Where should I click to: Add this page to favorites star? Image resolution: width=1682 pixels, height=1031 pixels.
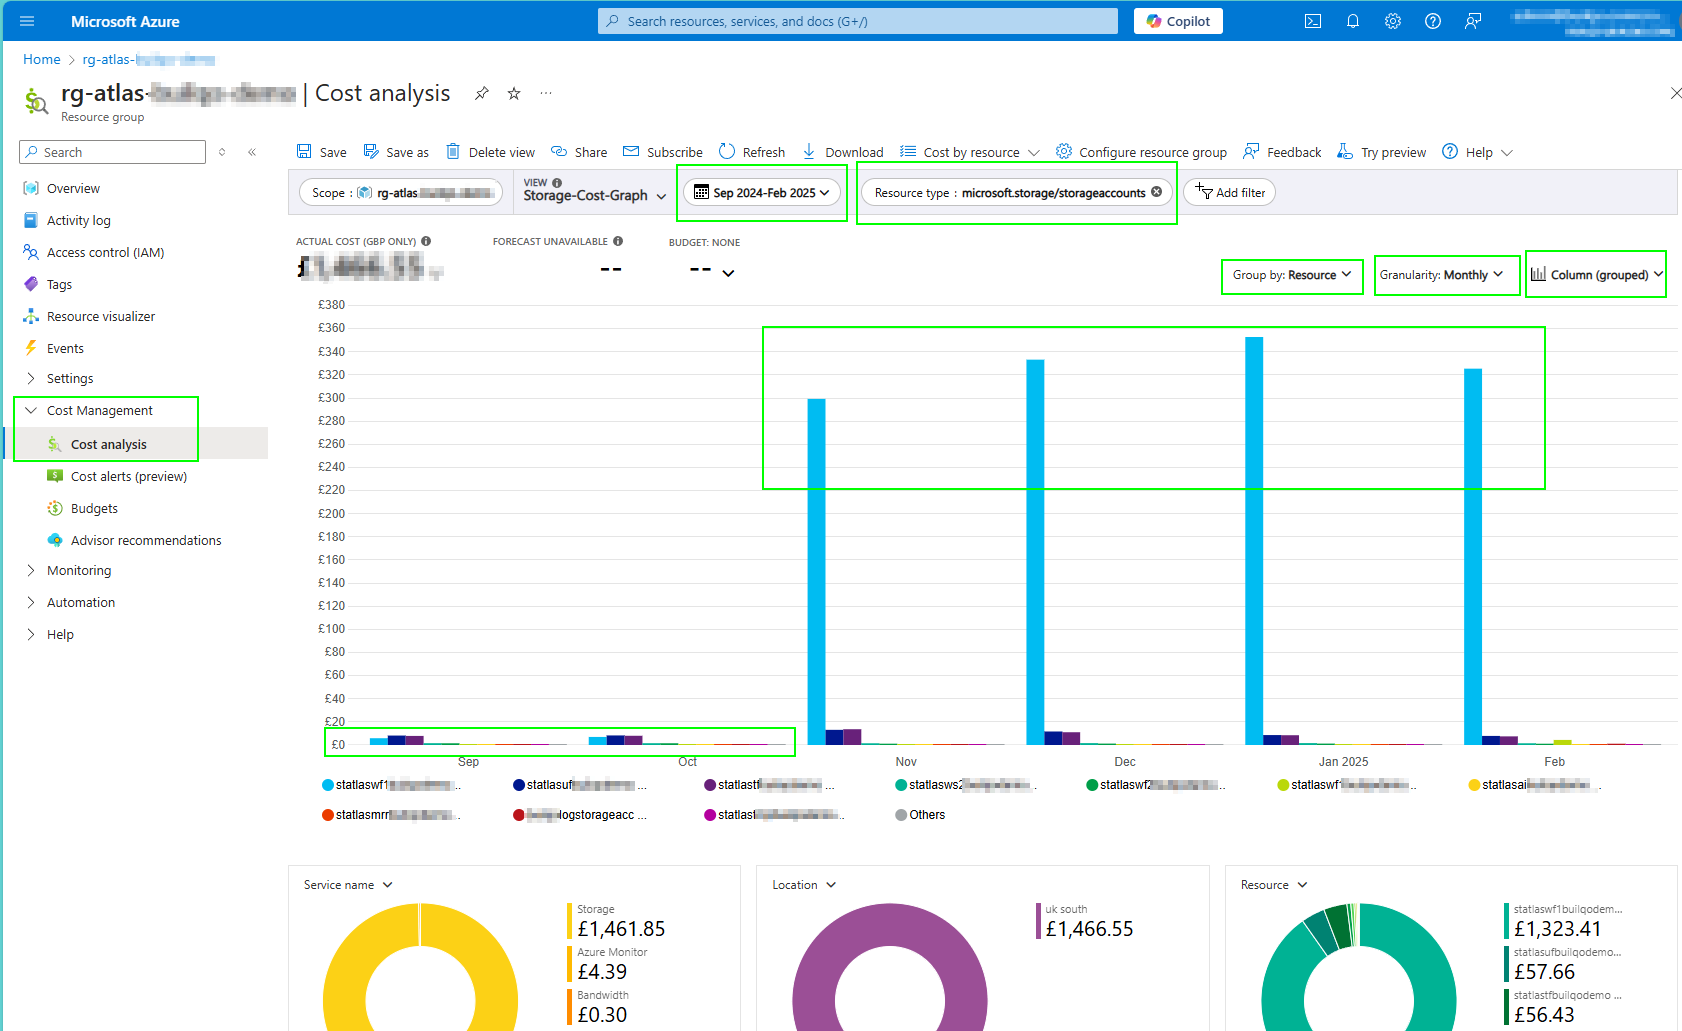tap(514, 93)
